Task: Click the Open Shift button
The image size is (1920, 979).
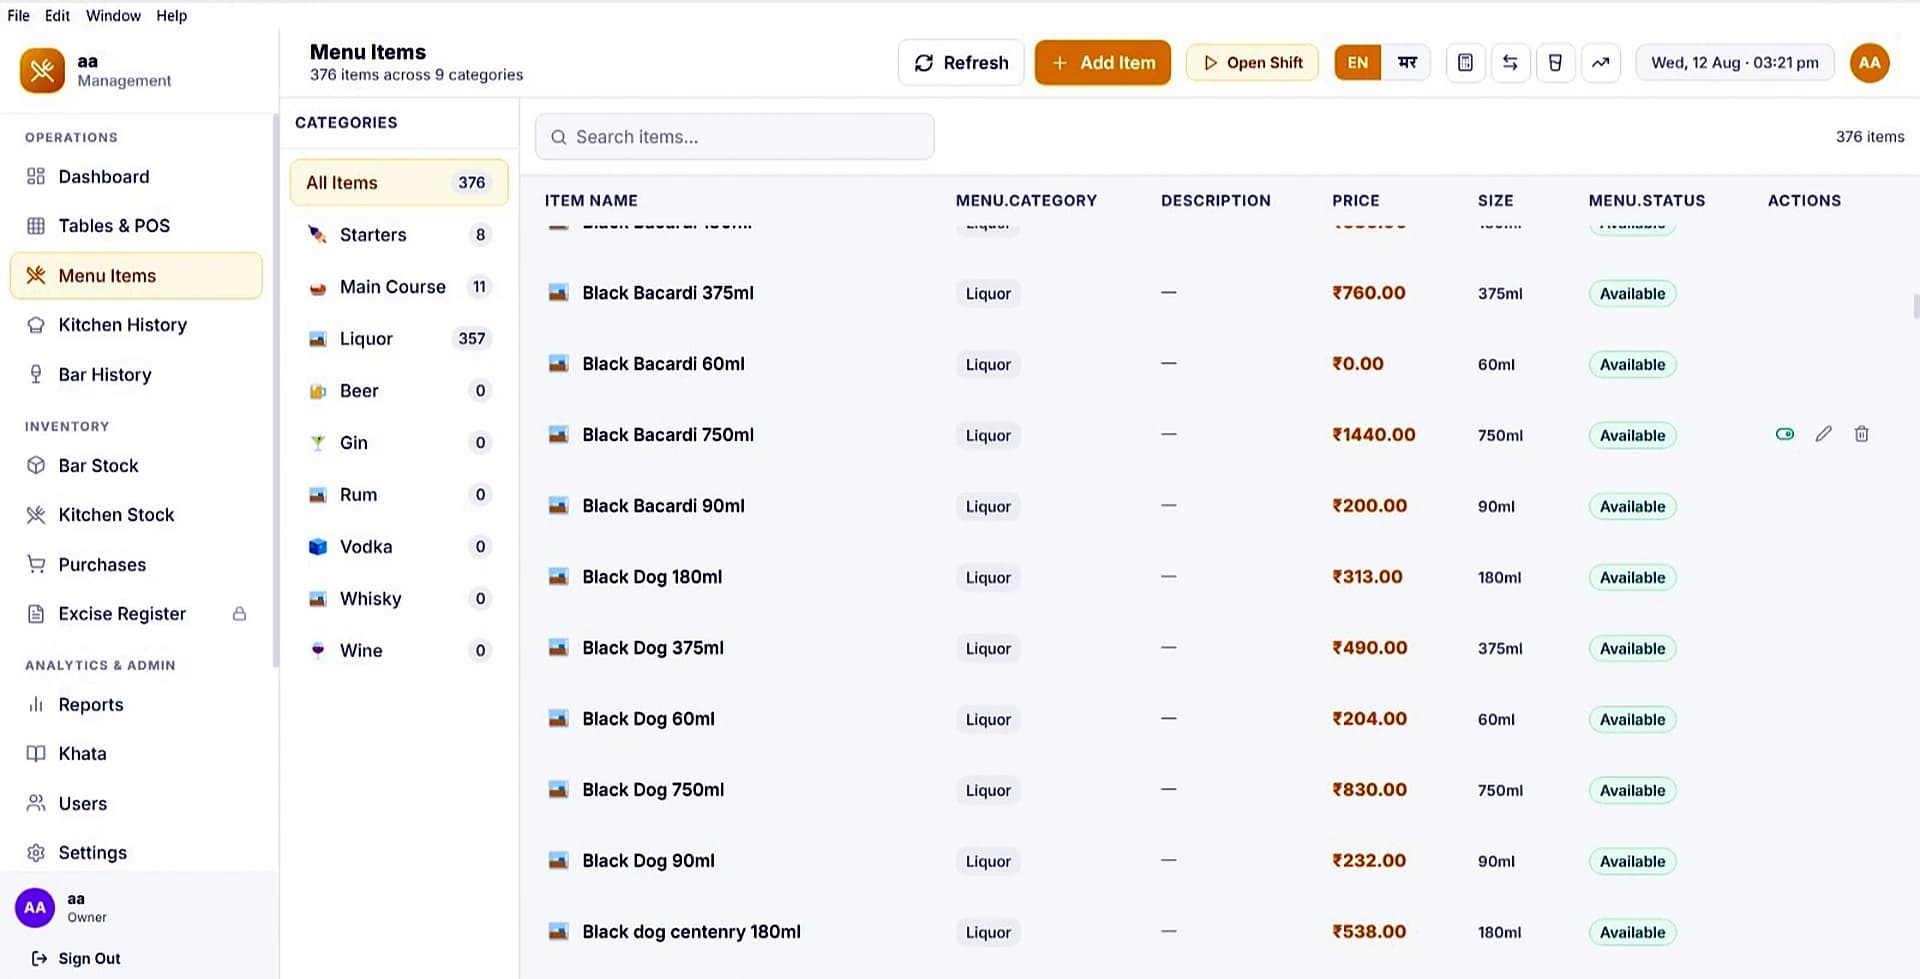Action: 1252,62
